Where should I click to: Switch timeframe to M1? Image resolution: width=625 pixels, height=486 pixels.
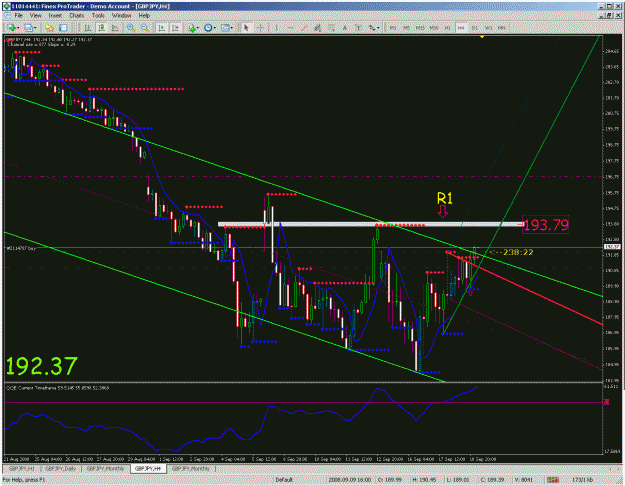tap(393, 28)
